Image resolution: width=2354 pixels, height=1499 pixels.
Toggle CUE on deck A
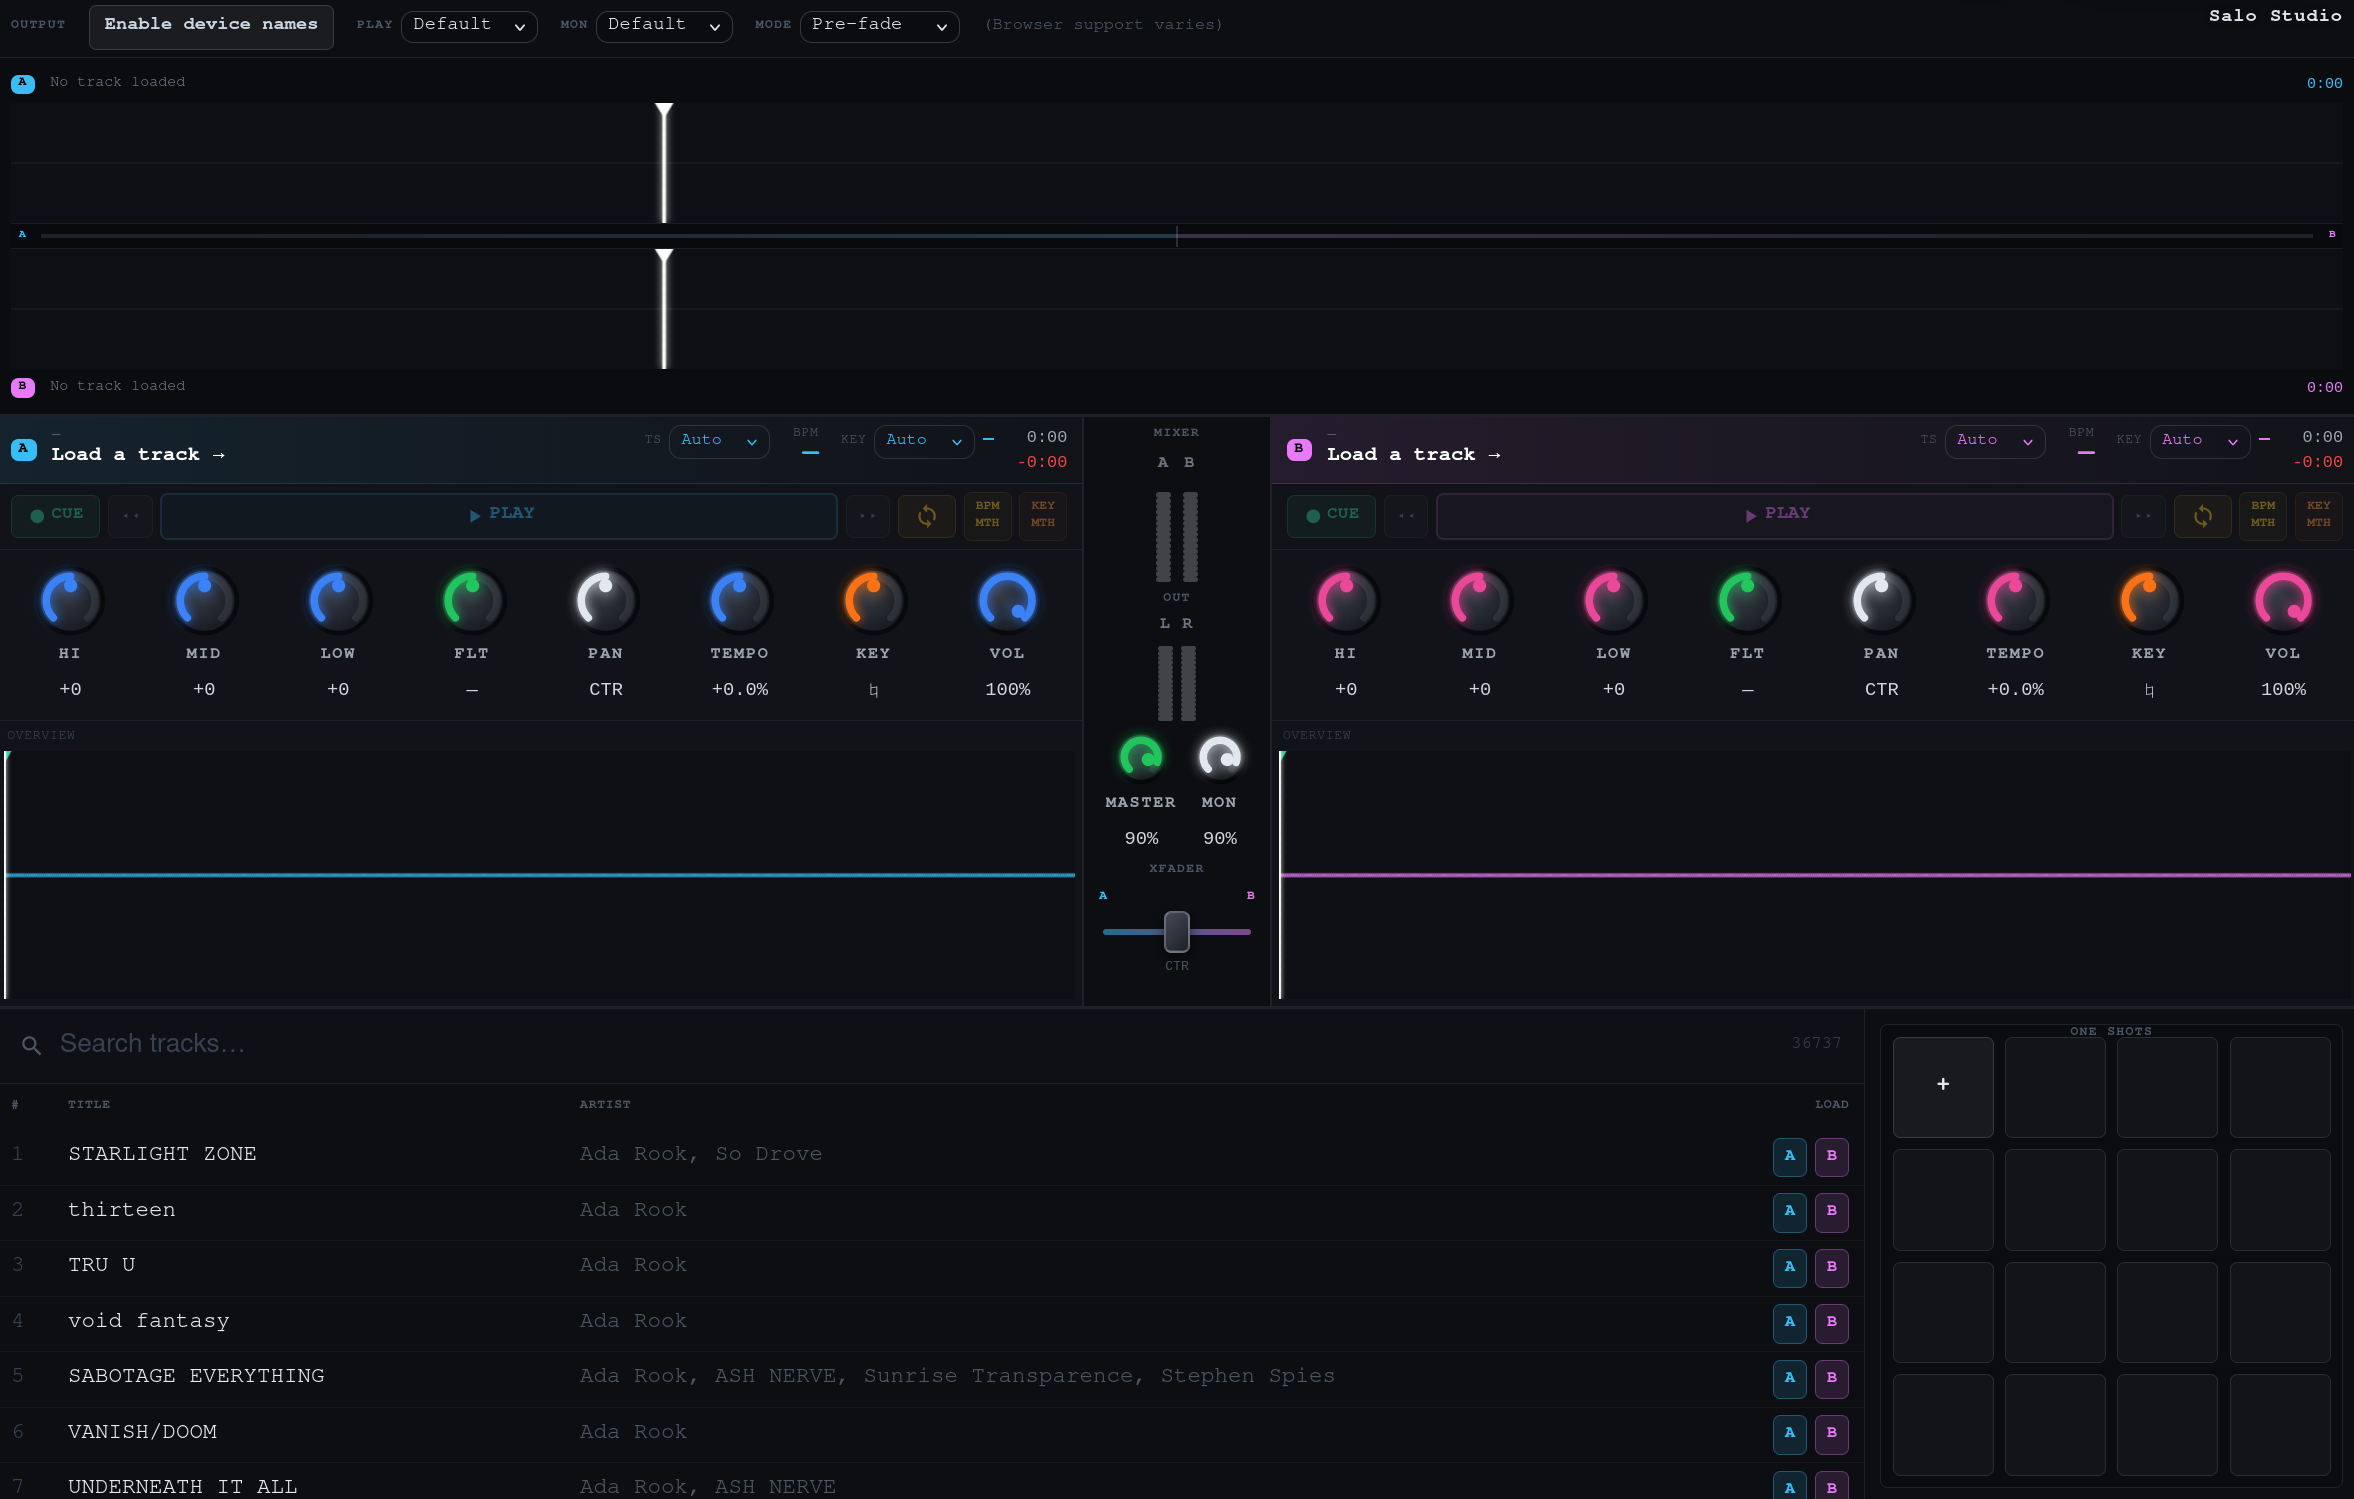(55, 514)
